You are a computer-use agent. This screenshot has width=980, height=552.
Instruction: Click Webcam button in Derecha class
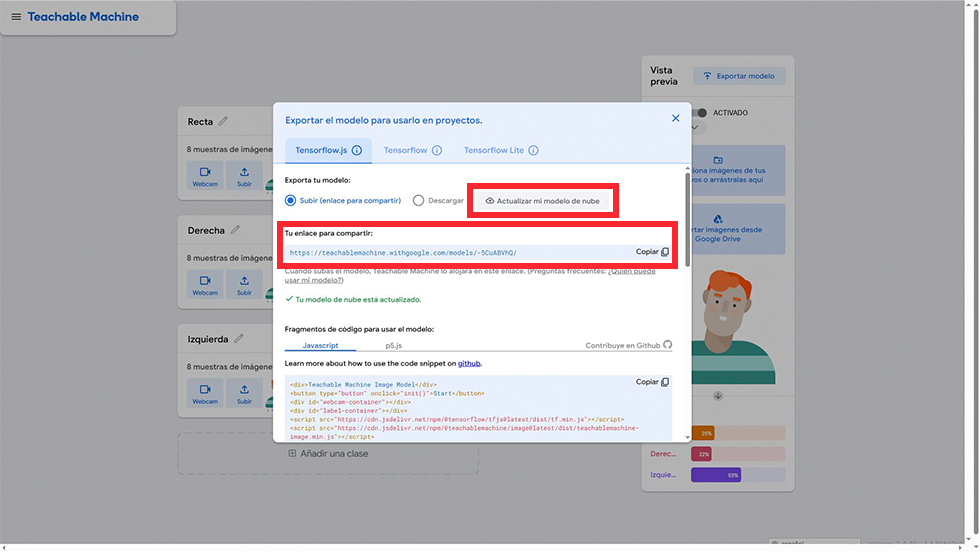point(205,285)
